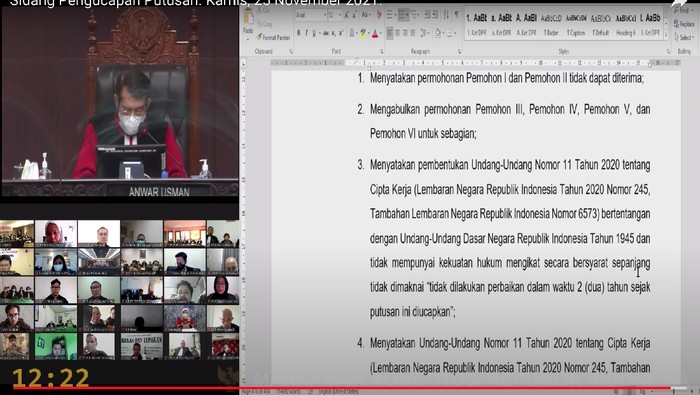Open the Arial font name dropdown

coord(325,15)
